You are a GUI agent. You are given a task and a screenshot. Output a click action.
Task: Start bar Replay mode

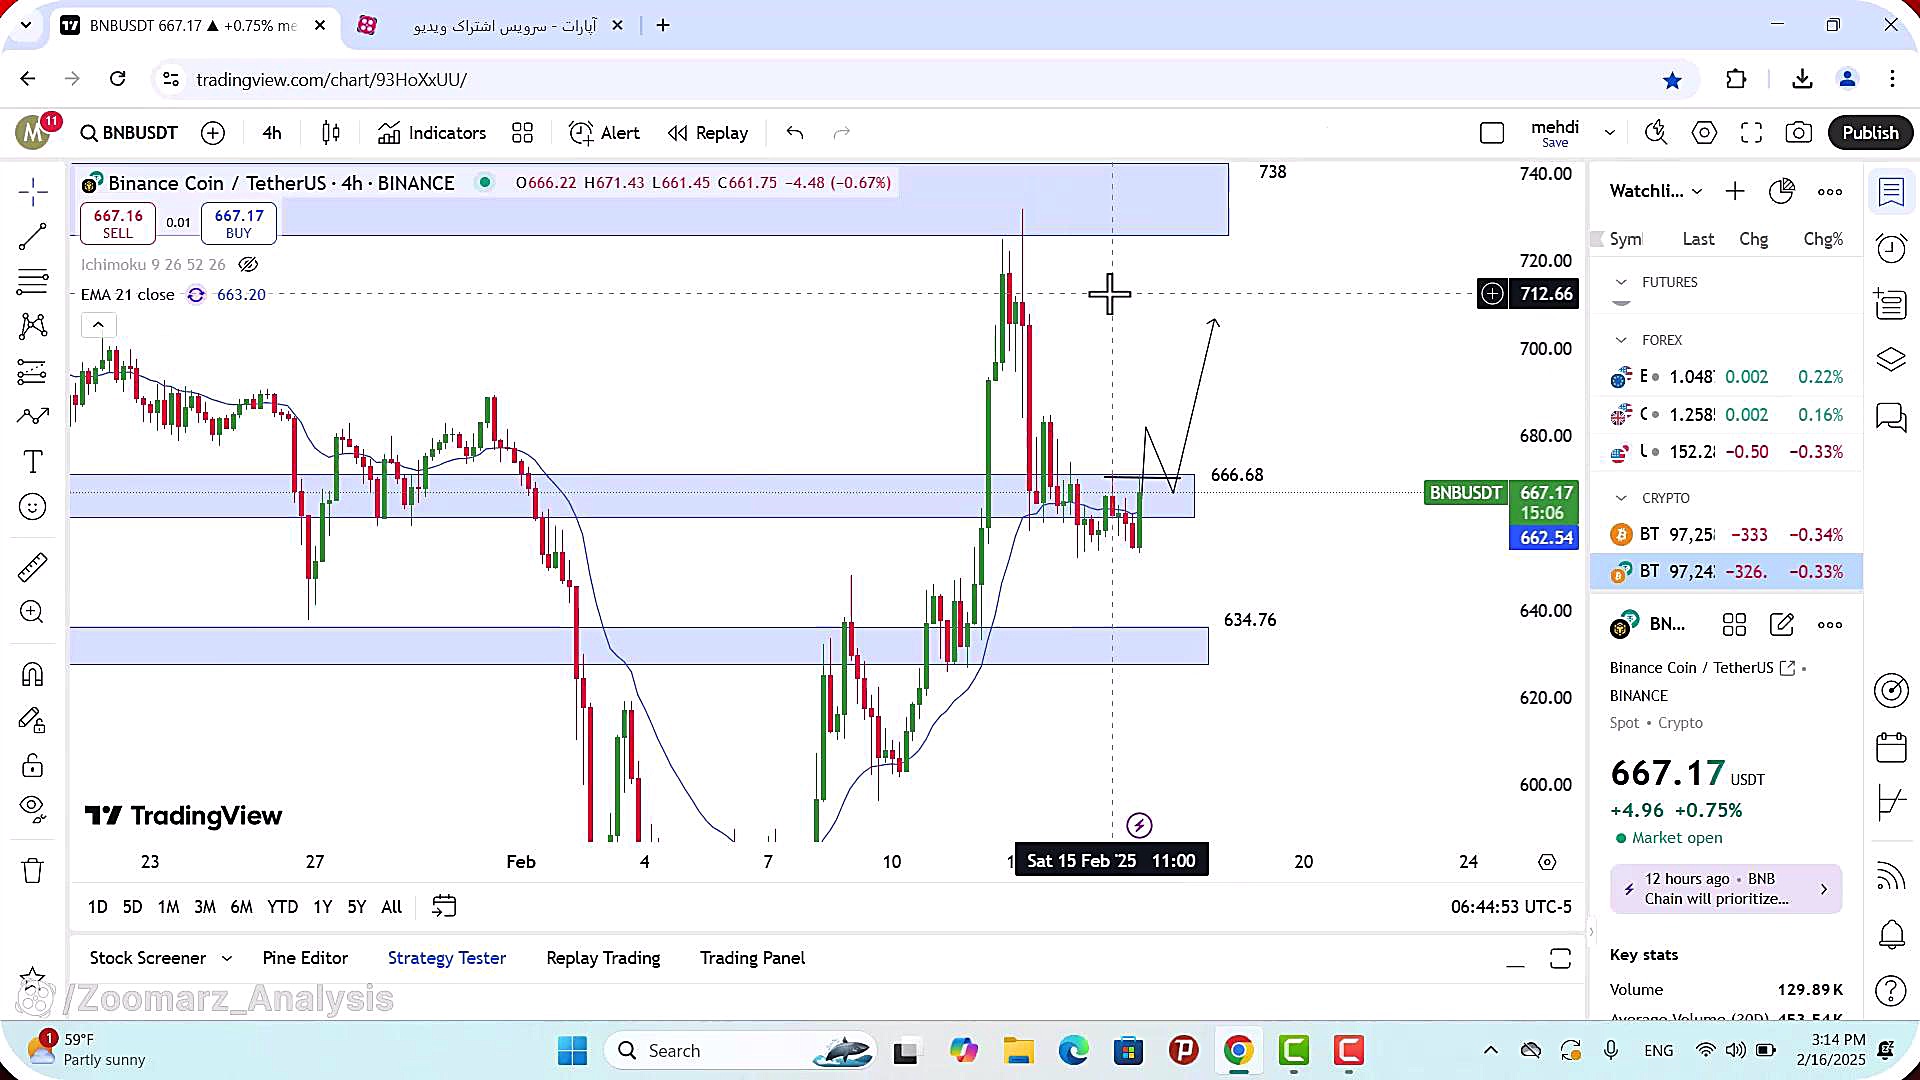pyautogui.click(x=708, y=133)
